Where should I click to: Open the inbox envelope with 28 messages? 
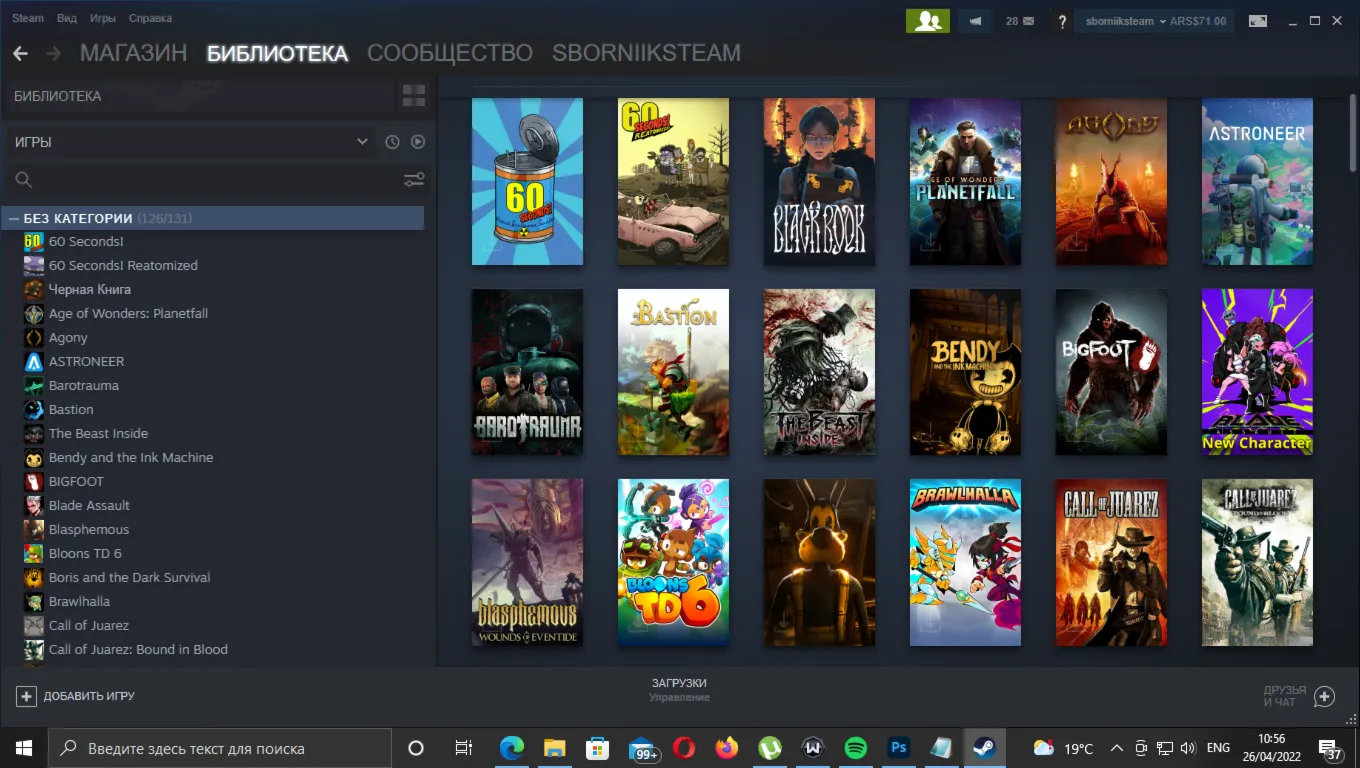[1020, 21]
